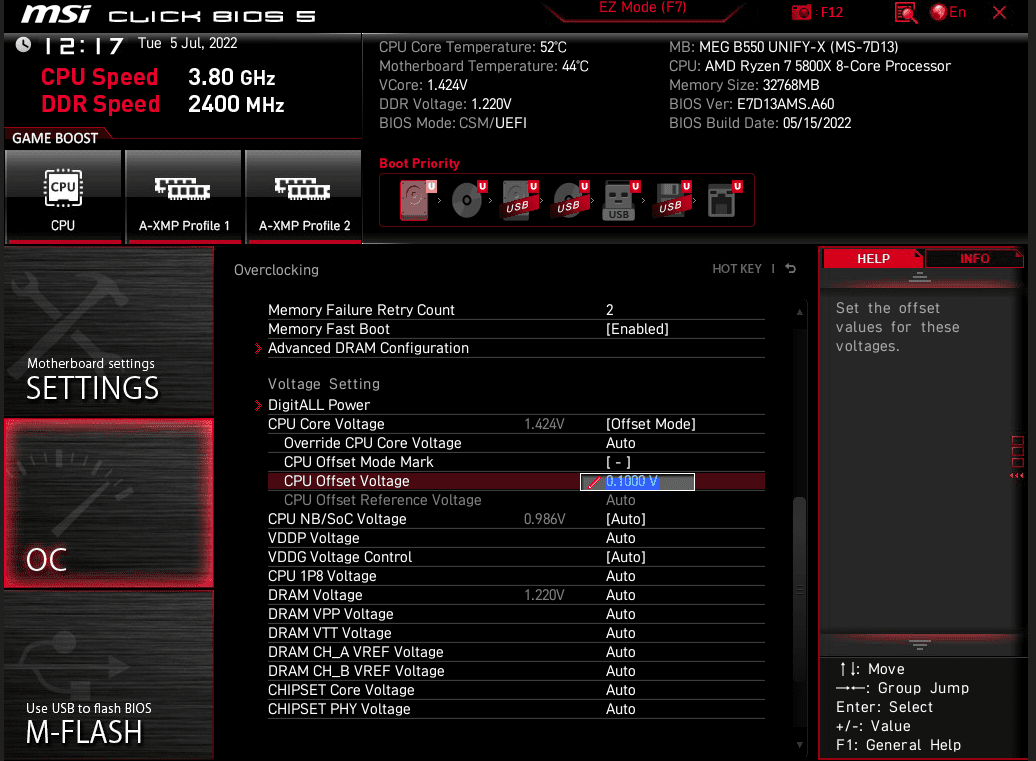This screenshot has width=1036, height=761.
Task: Select the network boot priority device
Action: (723, 200)
